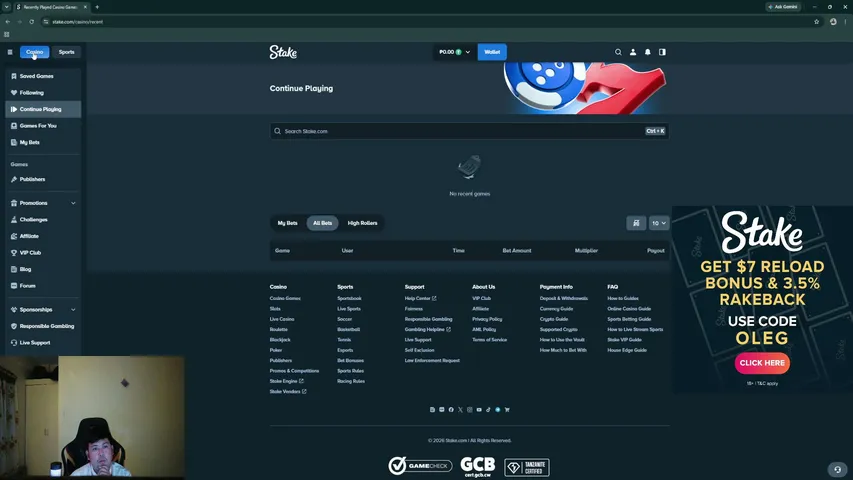Image resolution: width=853 pixels, height=480 pixels.
Task: Open browser tab list dropdown
Action: click(x=7, y=7)
